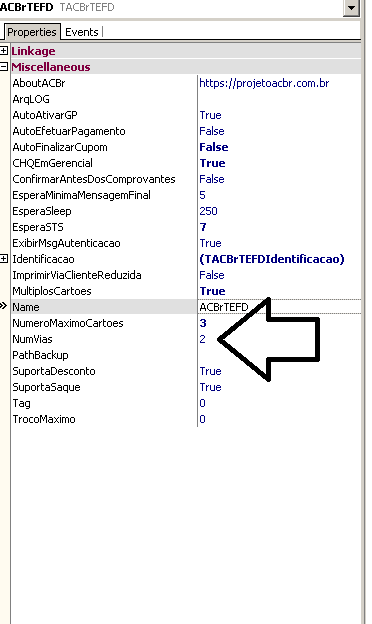Click the value 7 of EsperaSTS
Viewport: 372px width, 624px height.
(x=203, y=227)
